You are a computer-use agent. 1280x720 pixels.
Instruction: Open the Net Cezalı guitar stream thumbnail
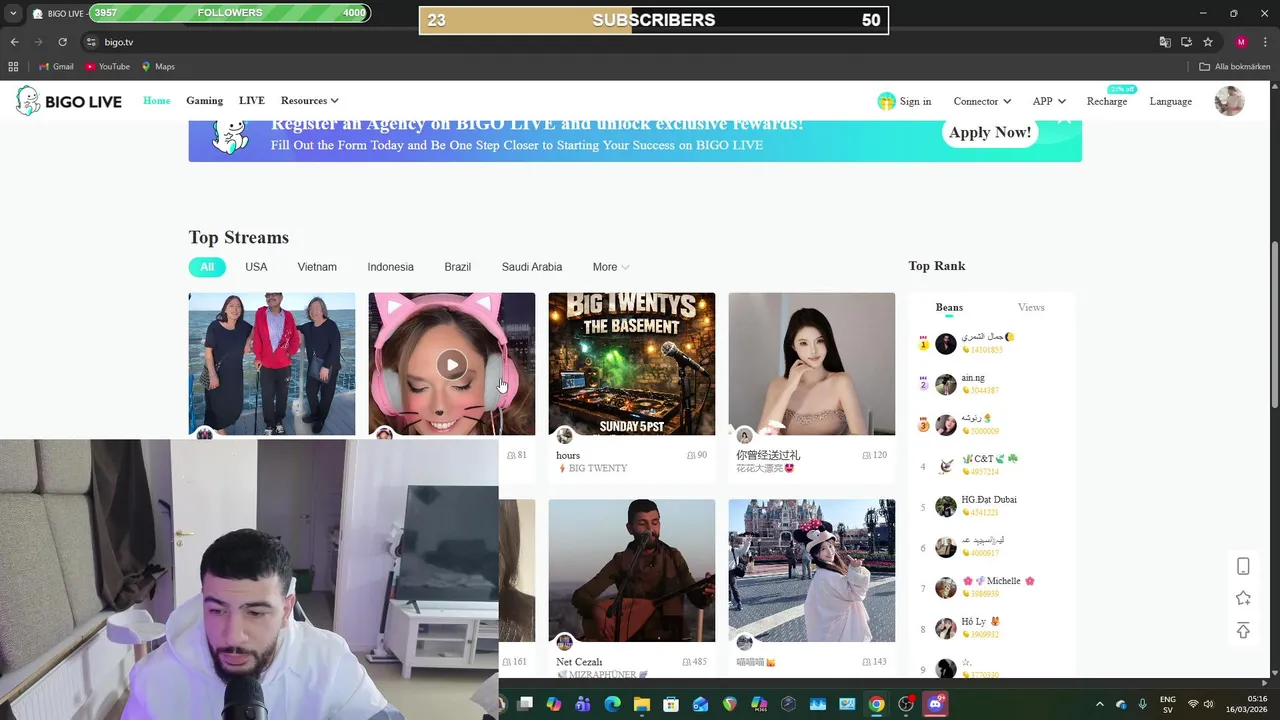point(631,570)
